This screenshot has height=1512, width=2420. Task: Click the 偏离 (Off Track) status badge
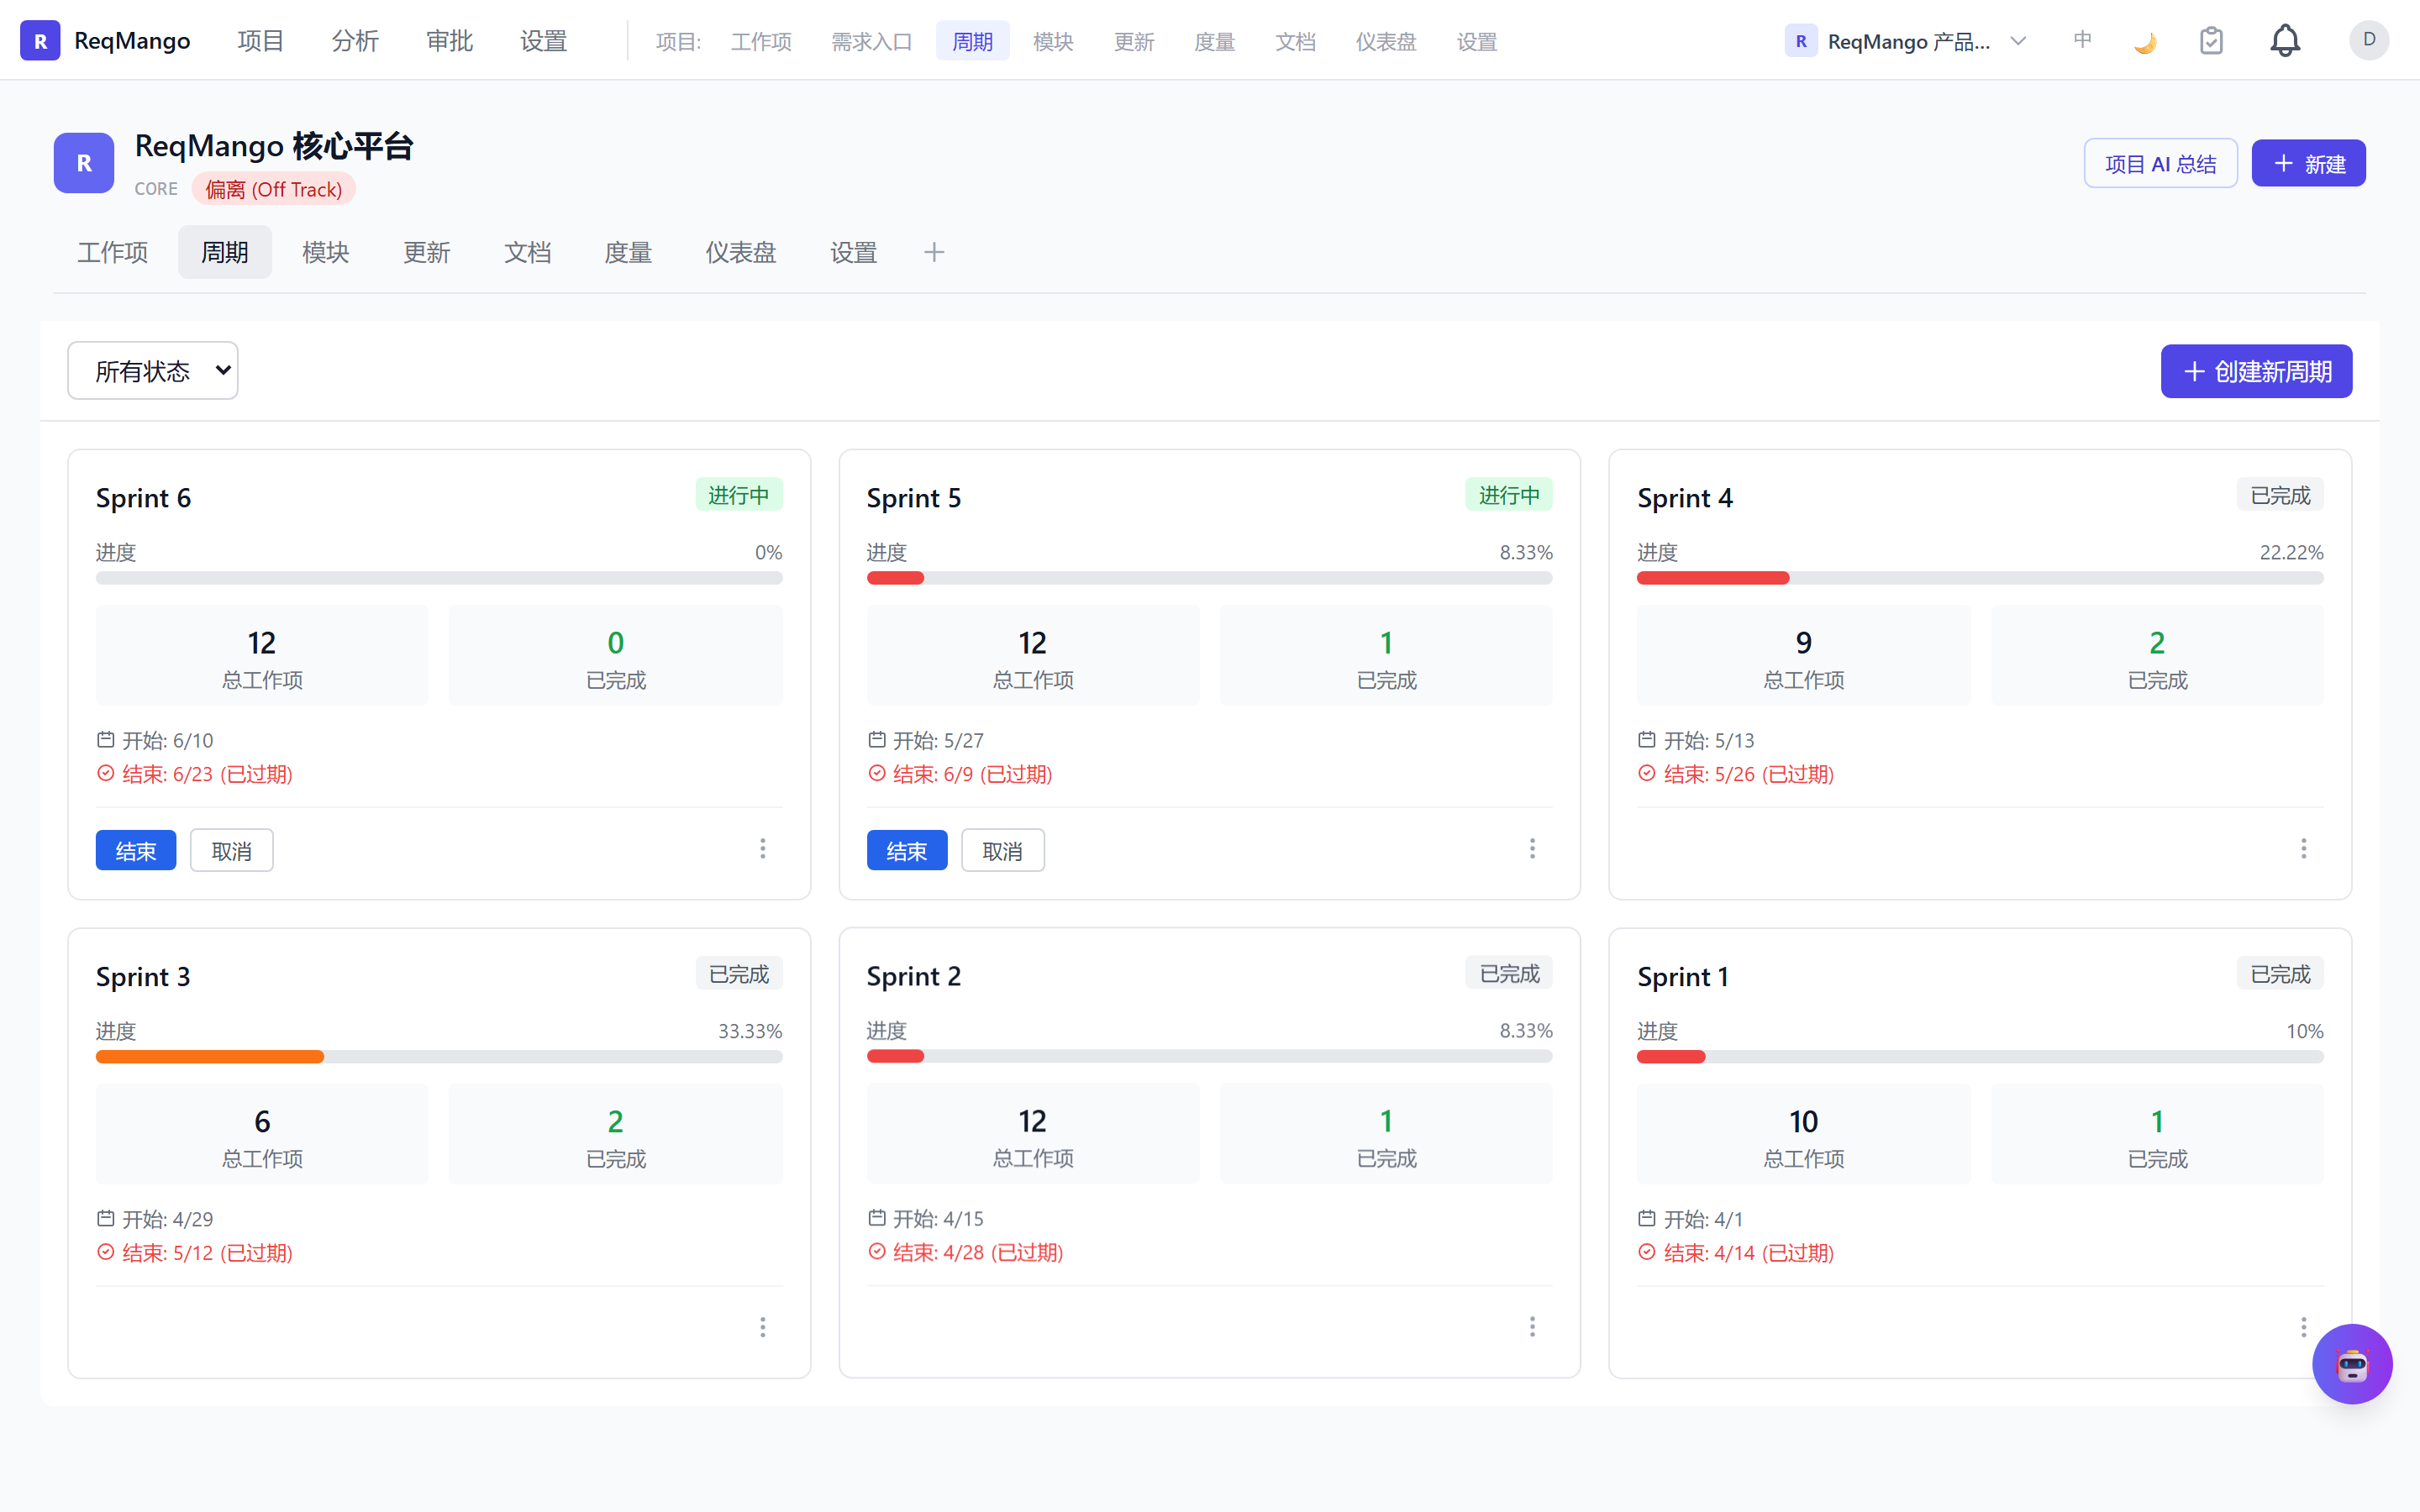pos(274,189)
